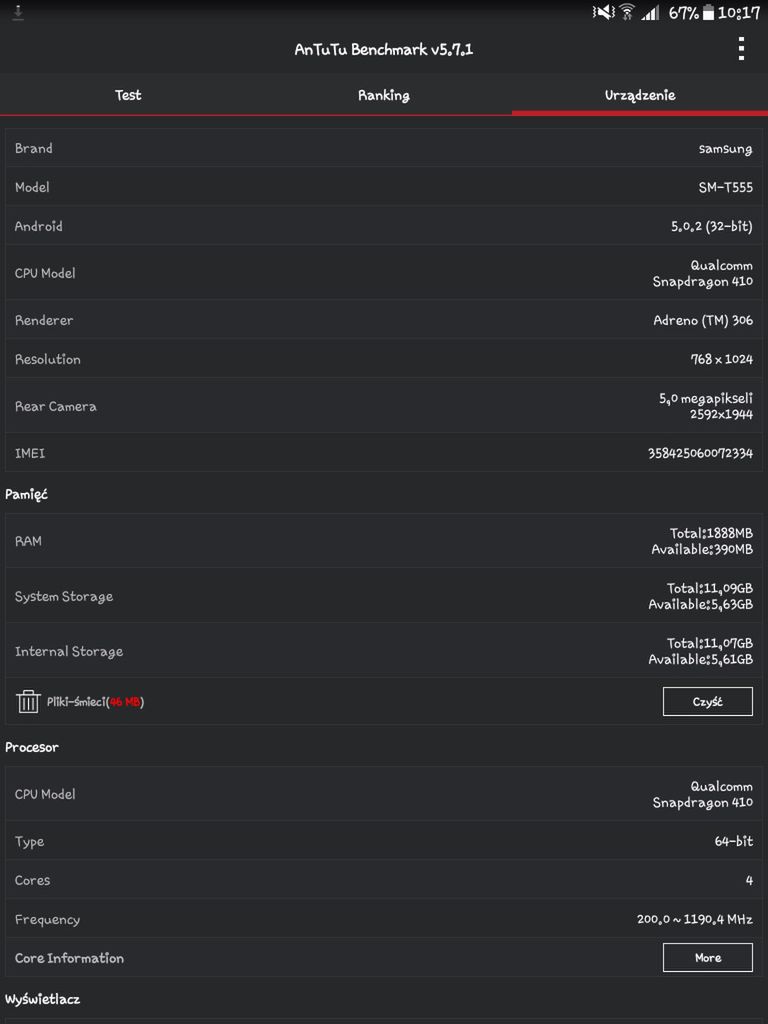Tap the System Storage row
Viewport: 768px width, 1024px height.
click(384, 596)
